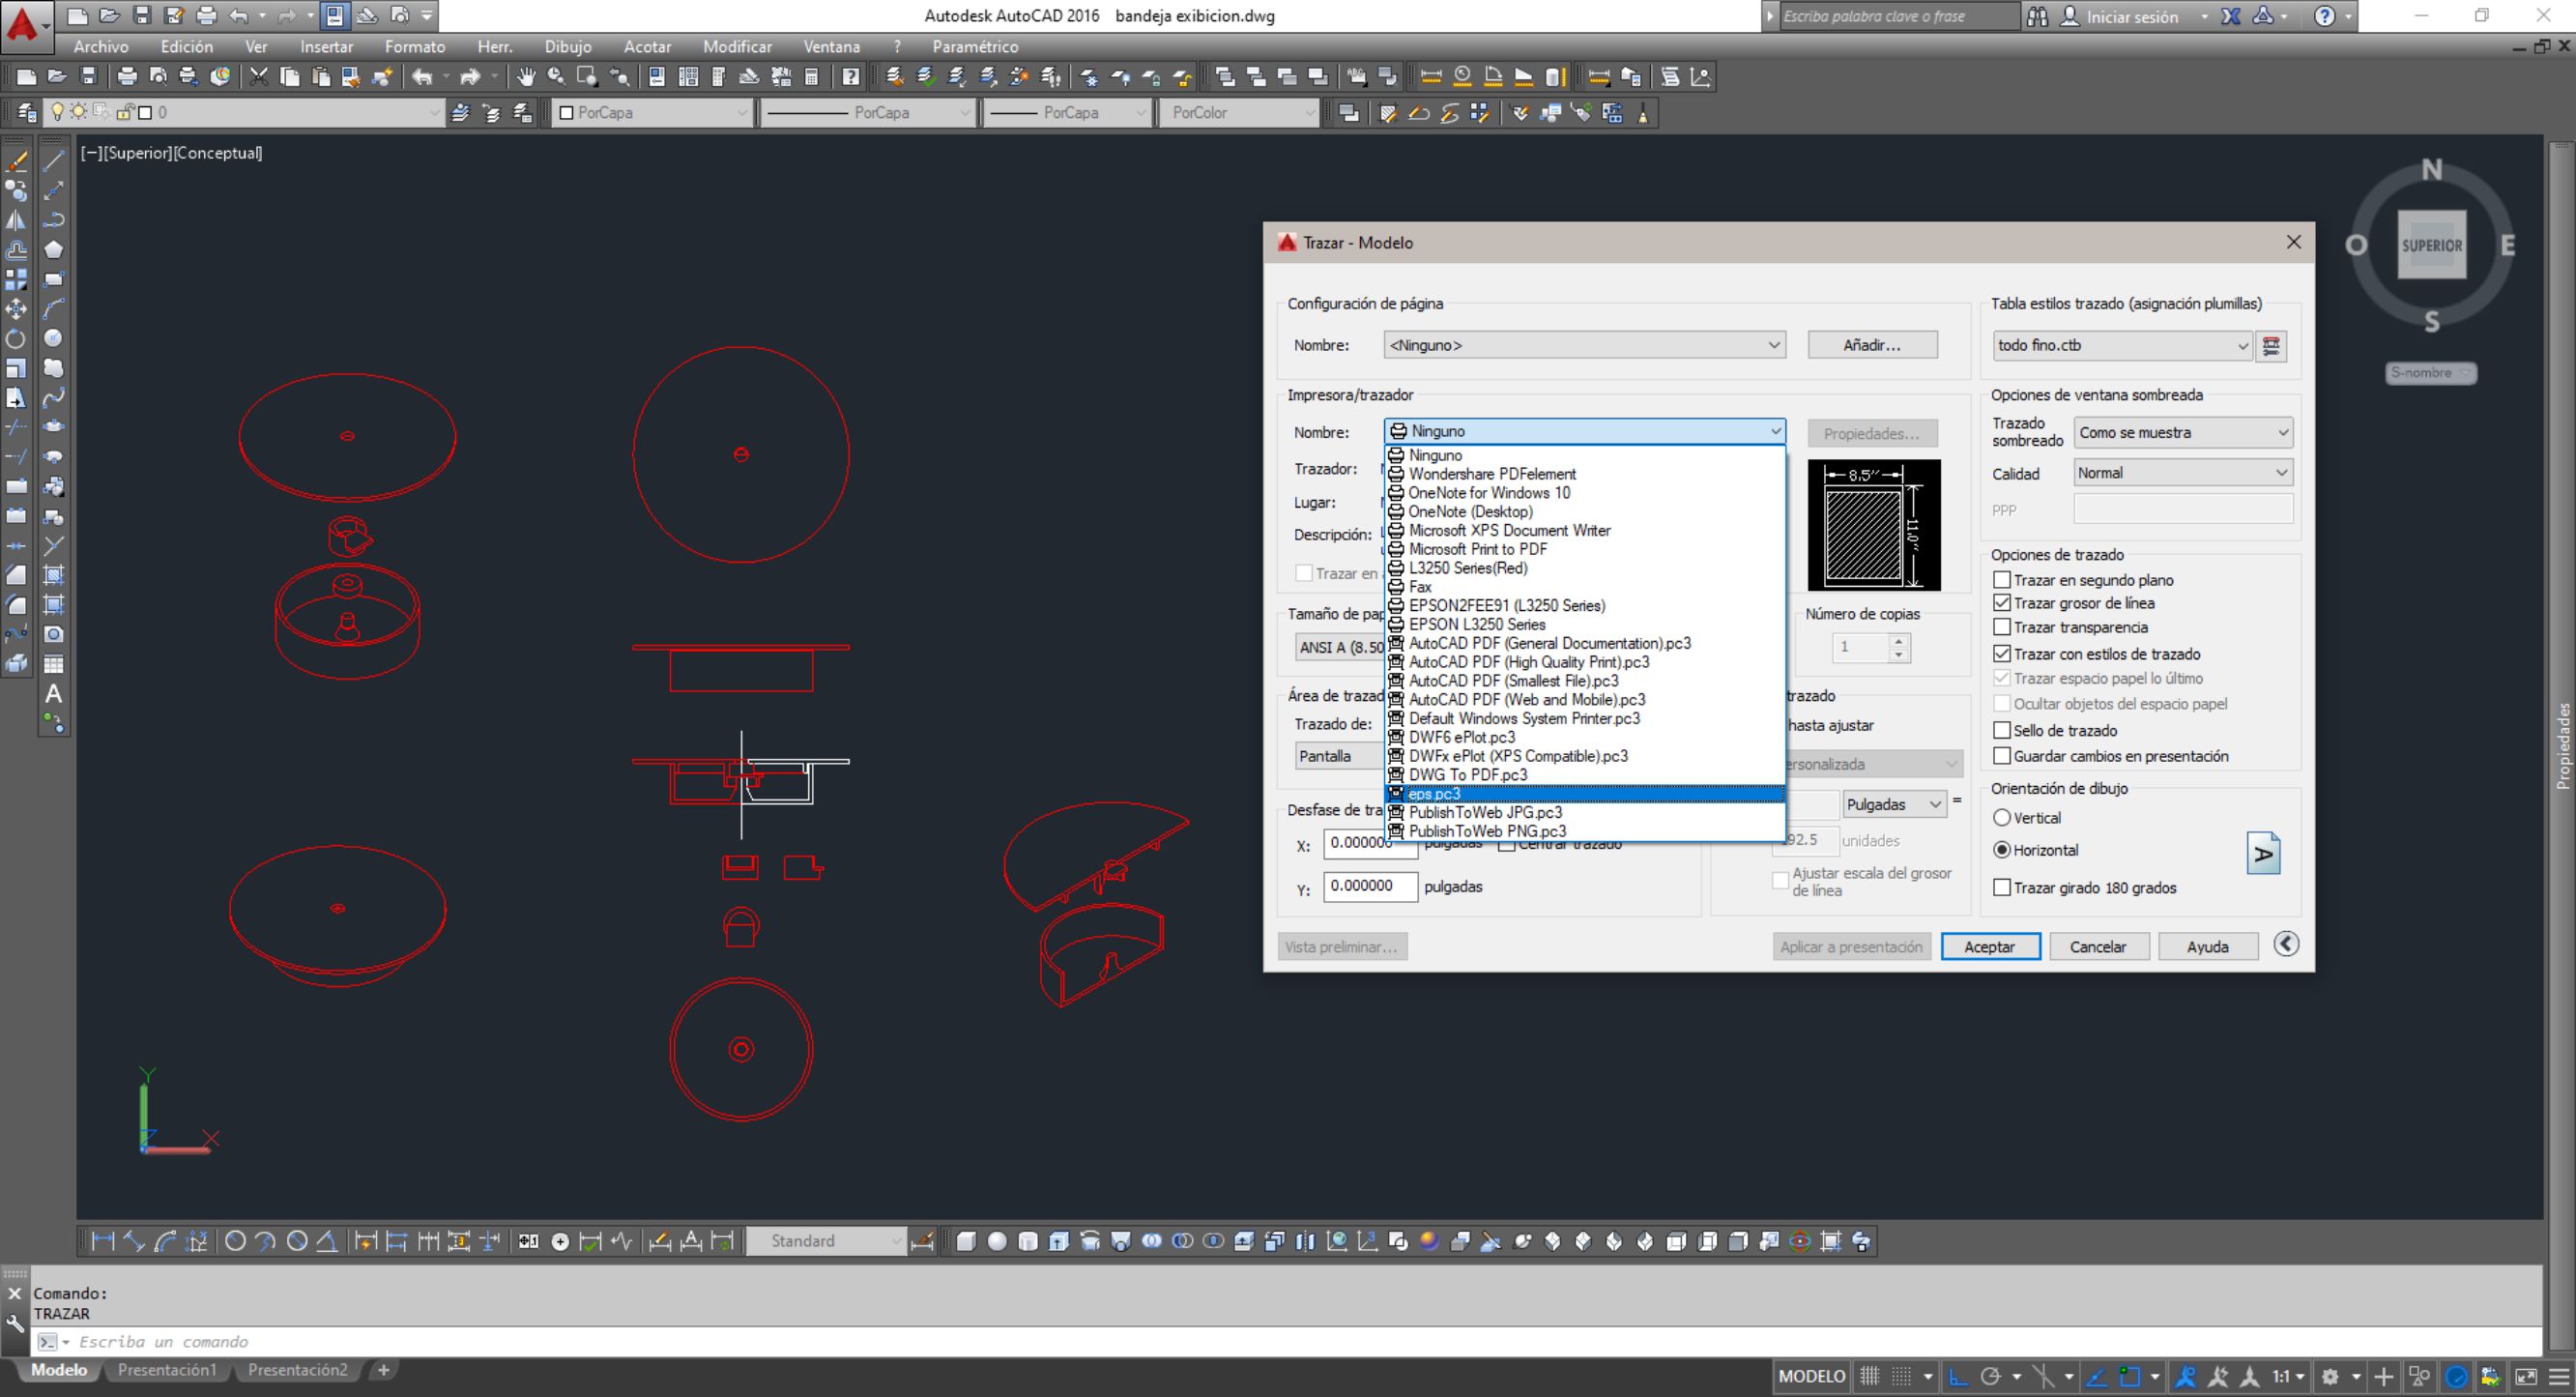Click the Añadir... button
This screenshot has height=1397, width=2576.
pos(1871,345)
